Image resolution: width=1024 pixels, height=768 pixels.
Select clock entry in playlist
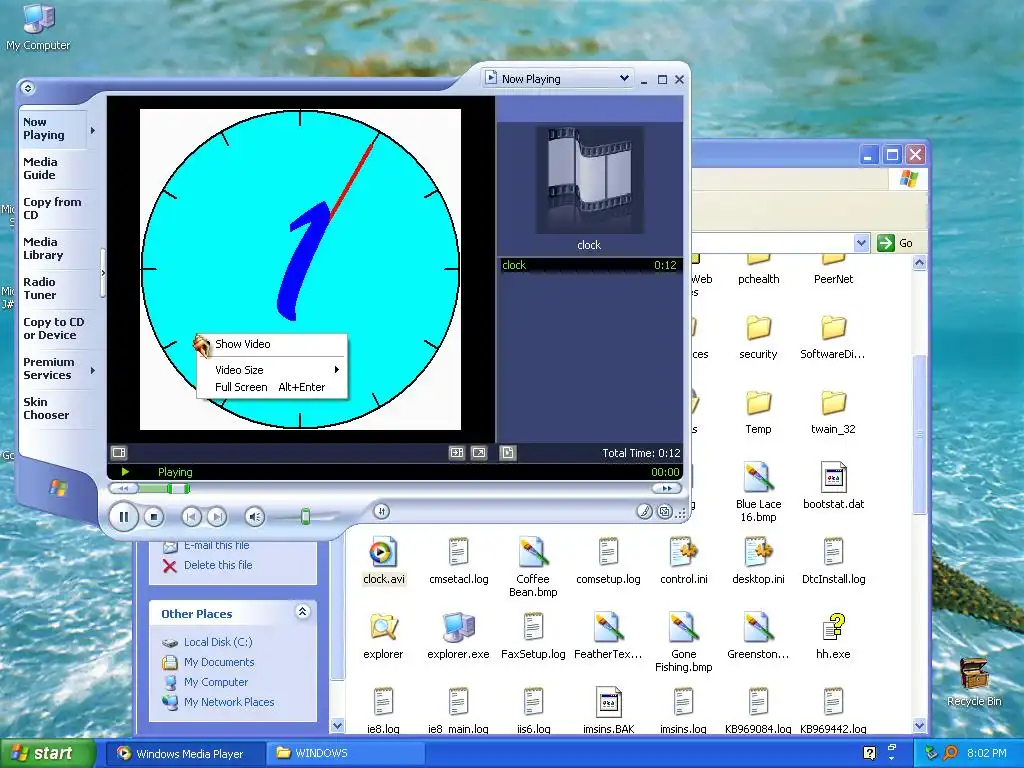pyautogui.click(x=589, y=265)
